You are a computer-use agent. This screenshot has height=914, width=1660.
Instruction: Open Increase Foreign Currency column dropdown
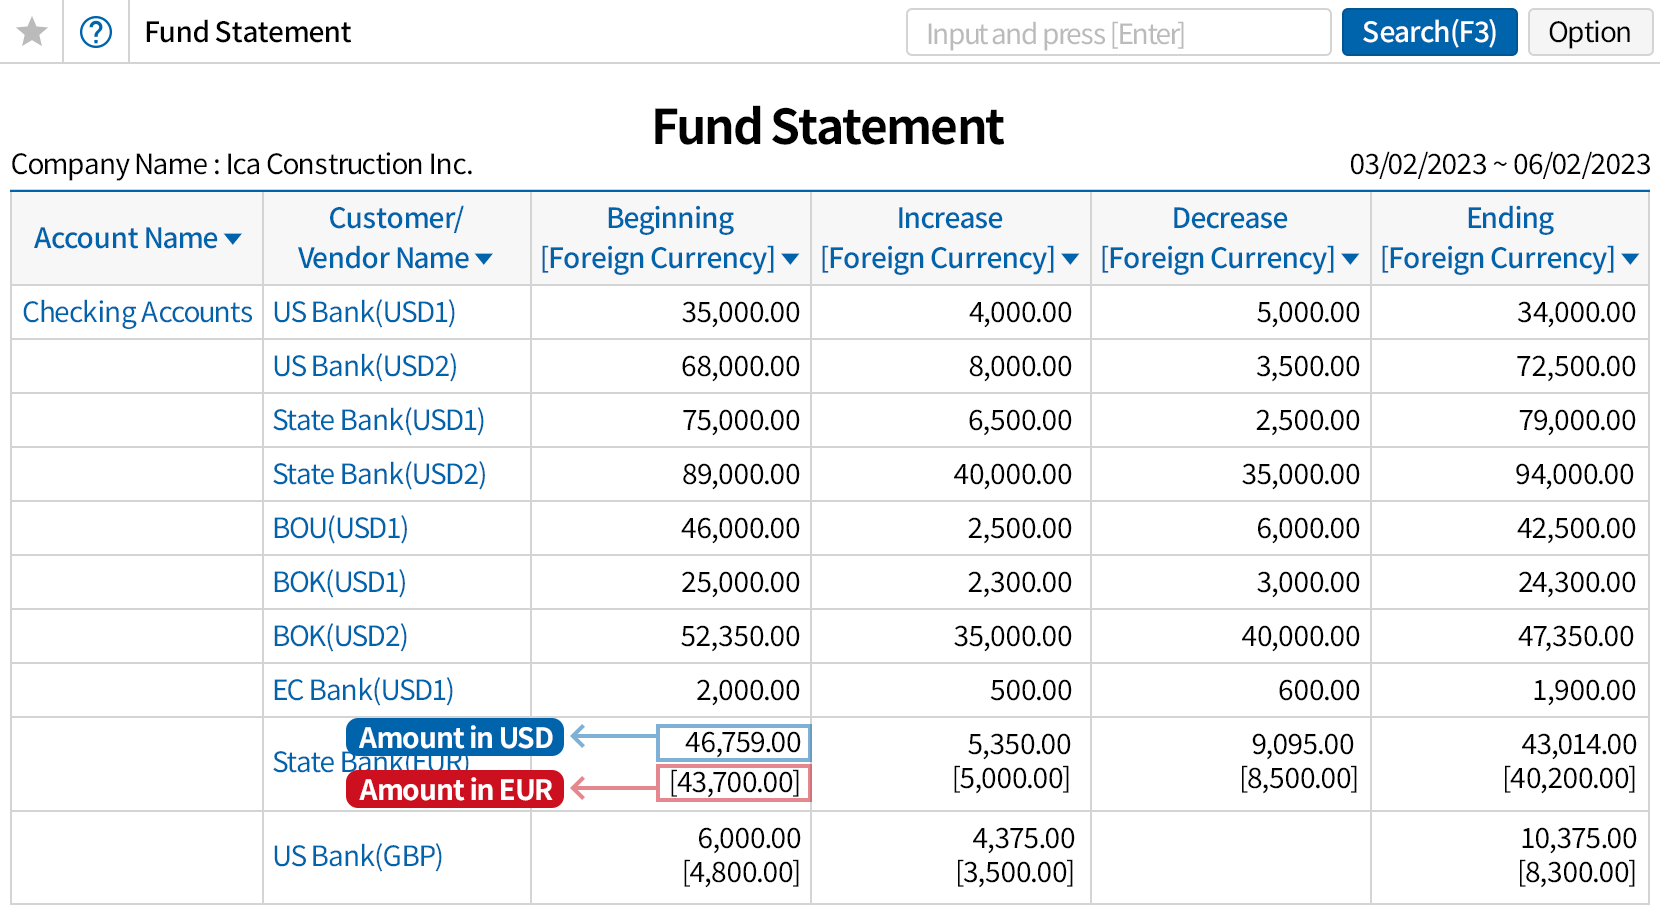point(1070,259)
